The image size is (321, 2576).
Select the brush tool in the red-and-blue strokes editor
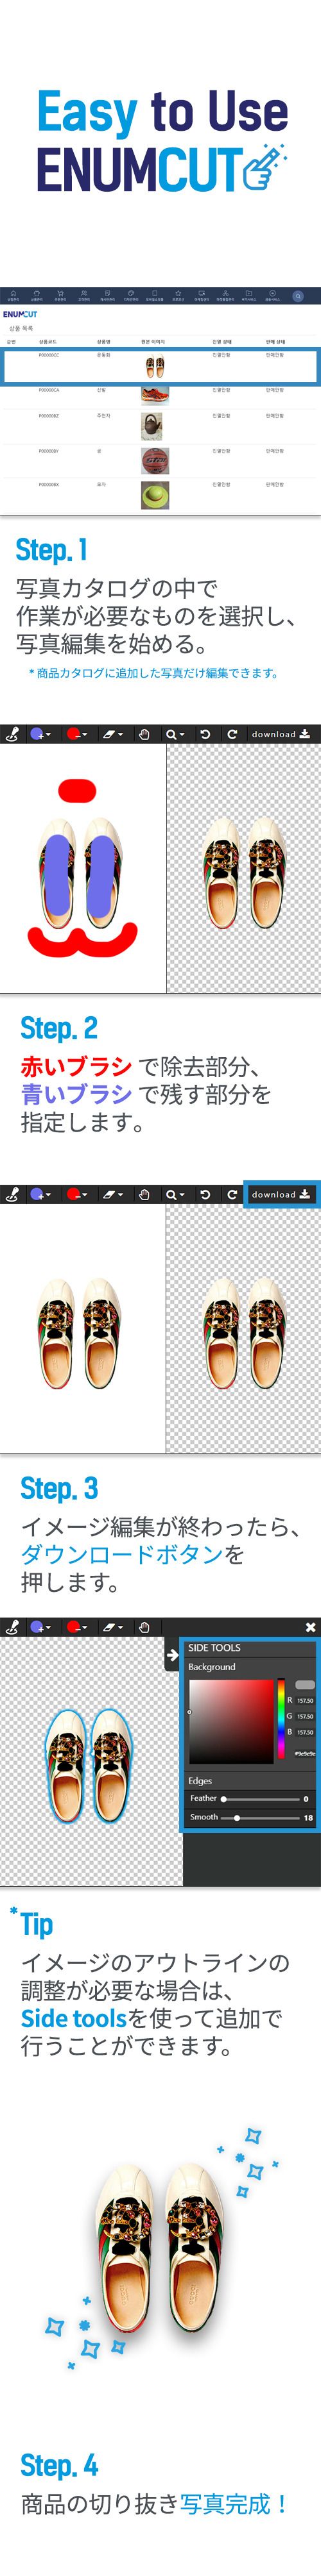tap(12, 734)
